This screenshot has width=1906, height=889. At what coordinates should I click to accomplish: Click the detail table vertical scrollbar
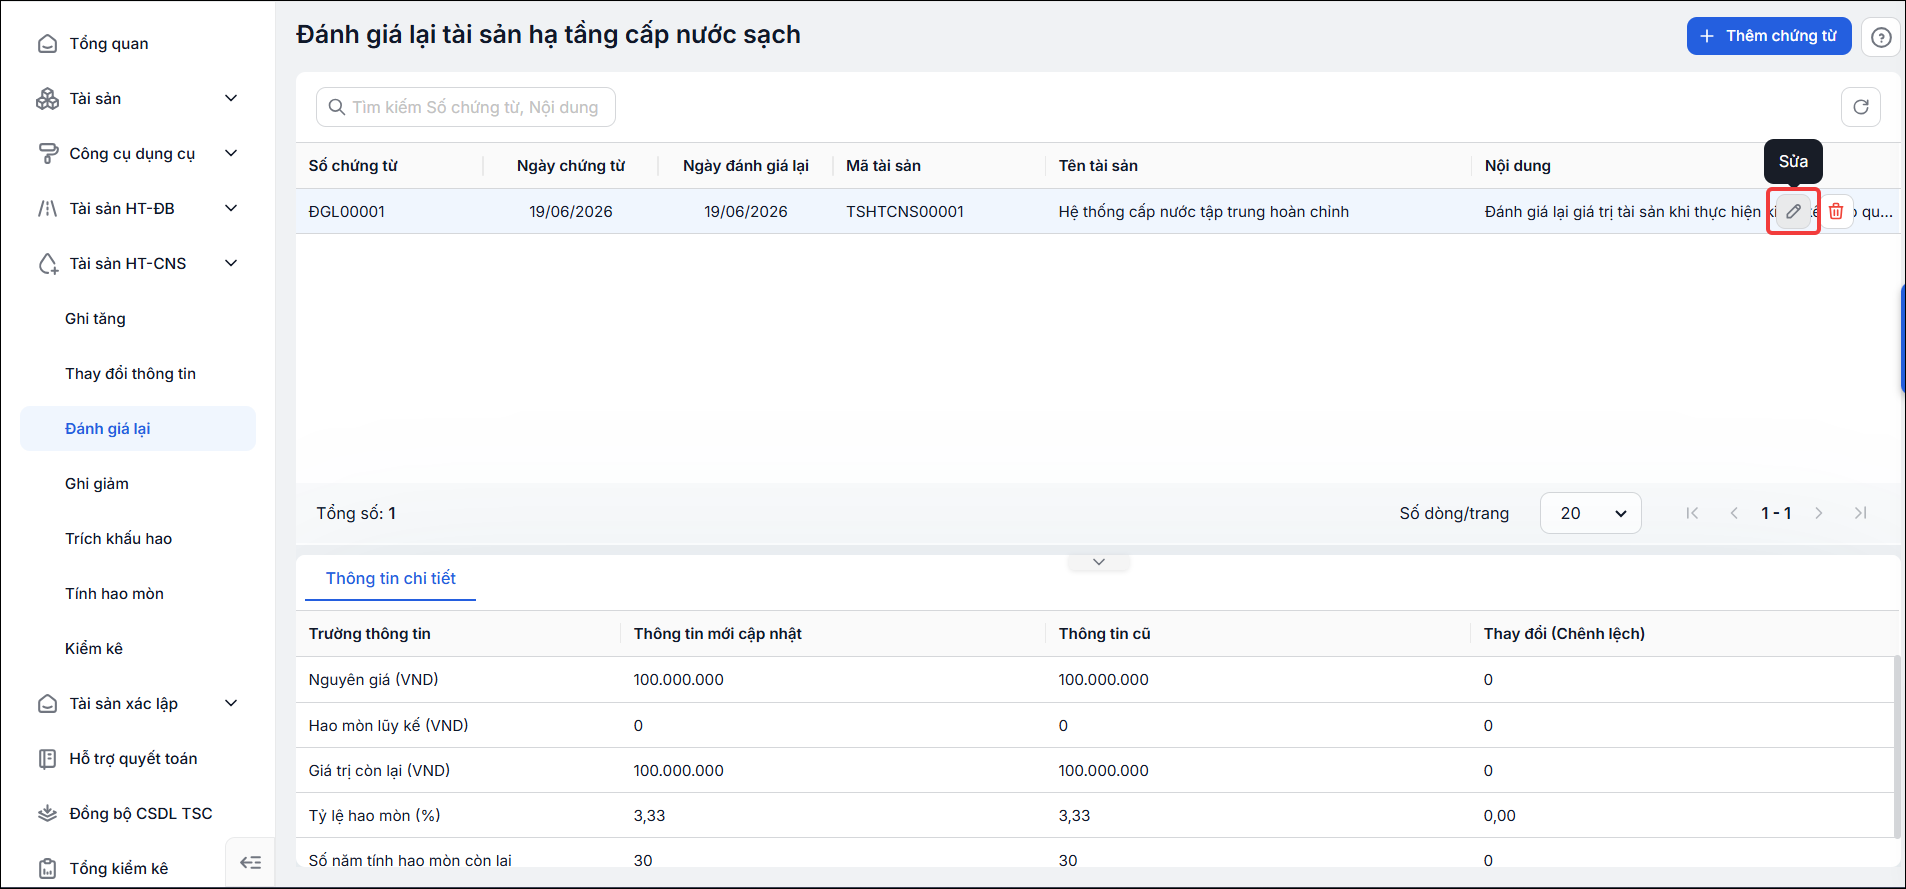(x=1896, y=746)
